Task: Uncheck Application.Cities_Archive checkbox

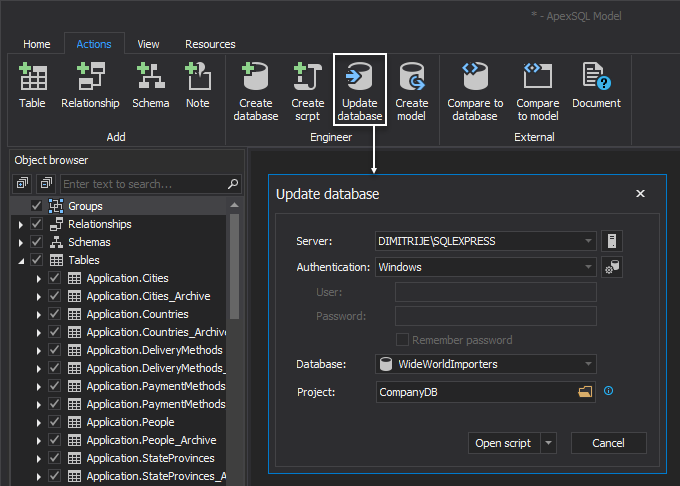Action: pyautogui.click(x=55, y=296)
